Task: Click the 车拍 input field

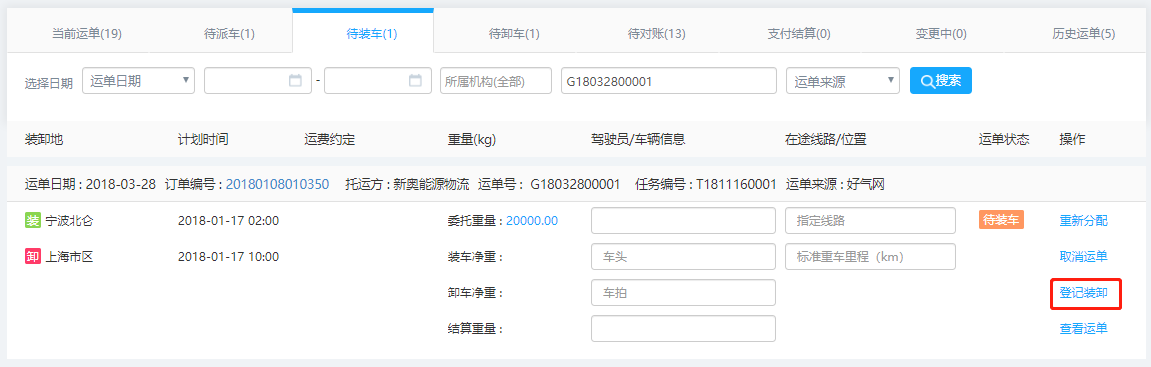Action: 683,292
